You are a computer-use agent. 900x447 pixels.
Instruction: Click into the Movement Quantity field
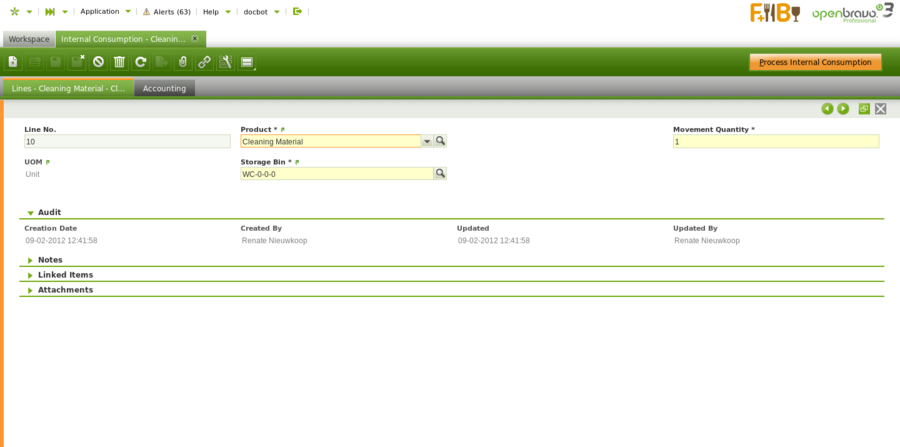[x=776, y=141]
